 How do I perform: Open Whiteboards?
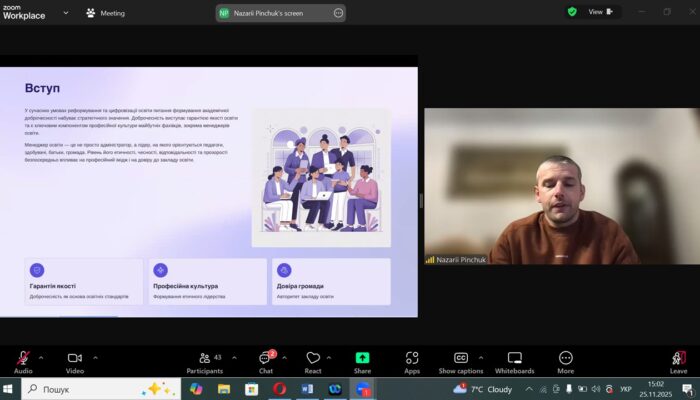[515, 358]
